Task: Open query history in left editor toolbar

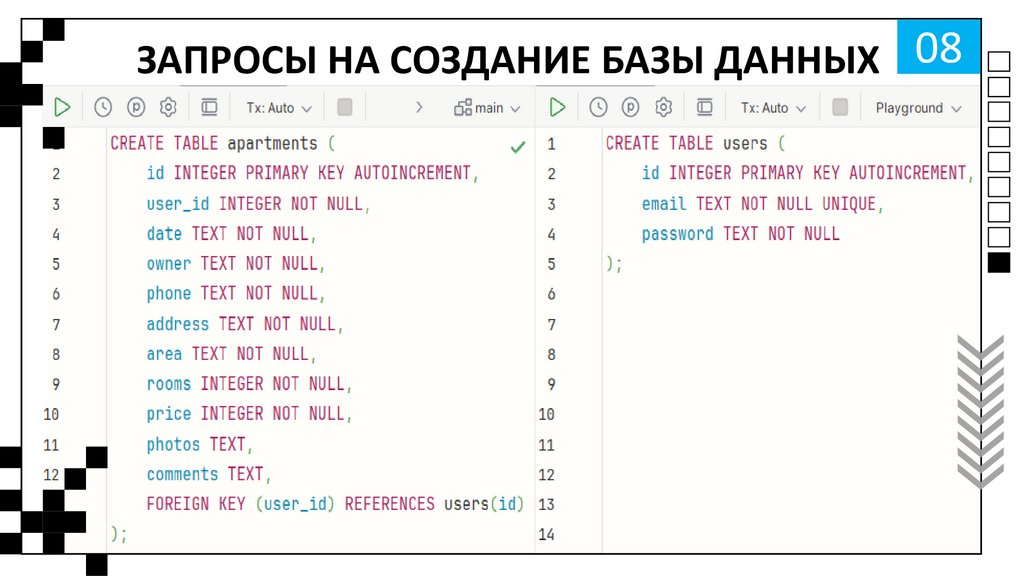Action: [x=103, y=107]
